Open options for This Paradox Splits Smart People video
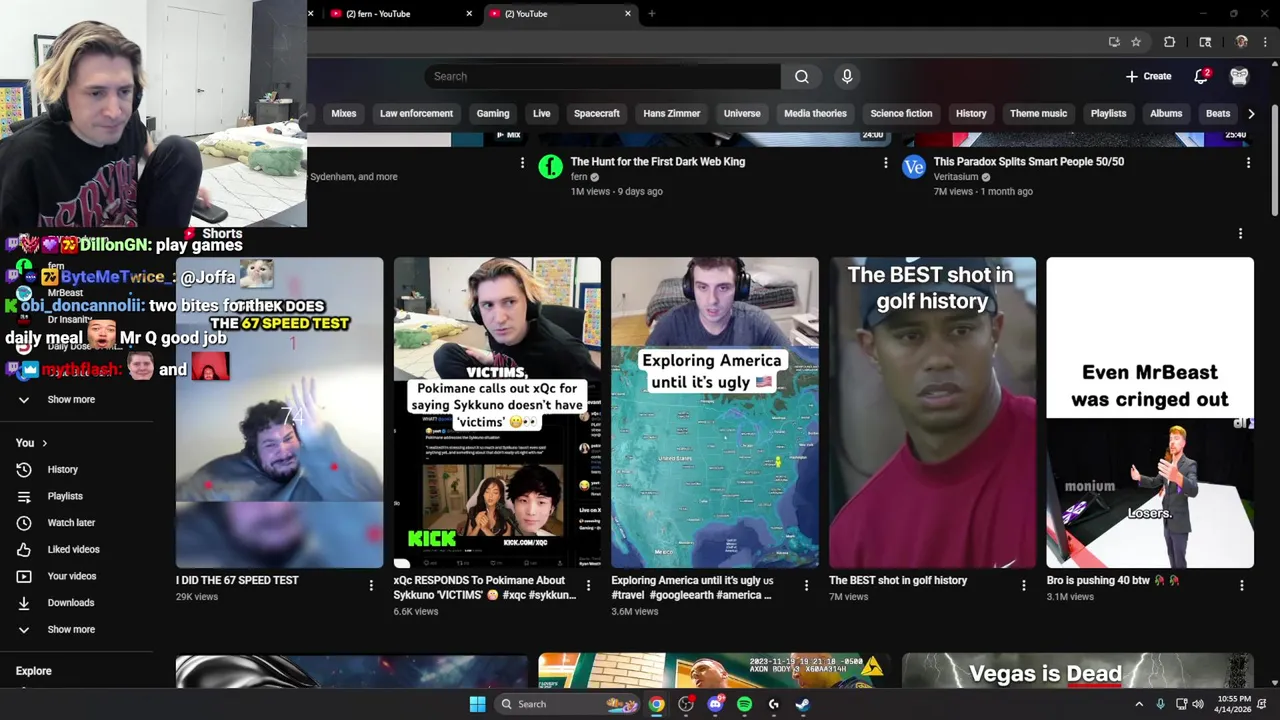 [1248, 162]
